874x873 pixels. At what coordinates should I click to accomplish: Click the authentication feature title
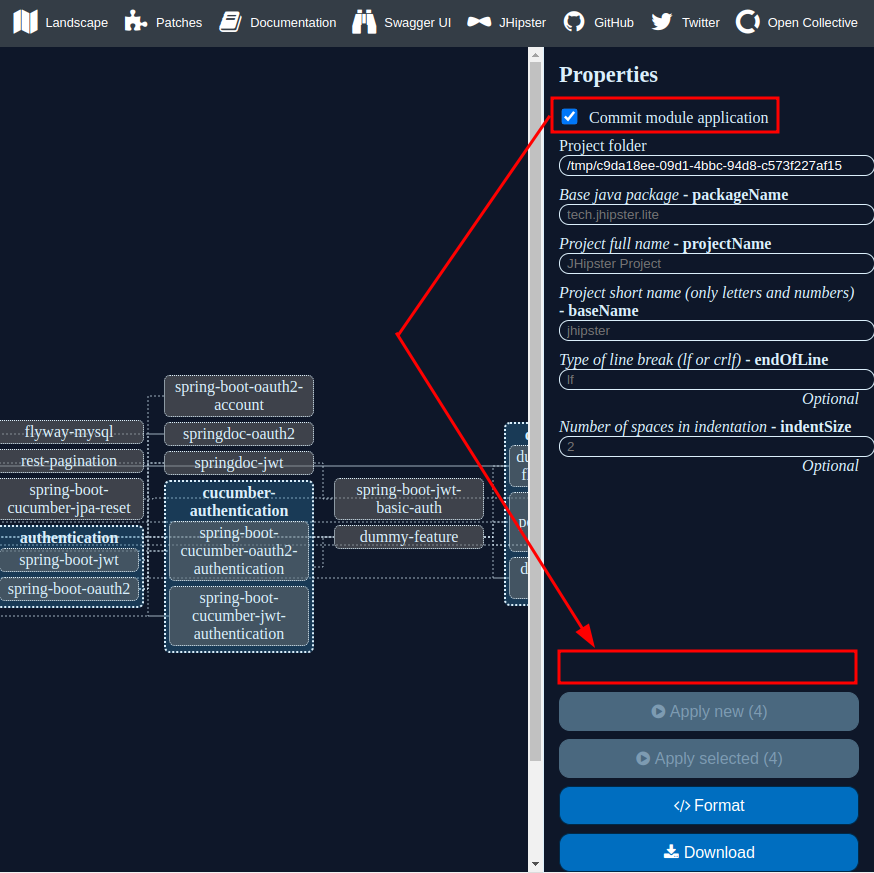point(69,537)
